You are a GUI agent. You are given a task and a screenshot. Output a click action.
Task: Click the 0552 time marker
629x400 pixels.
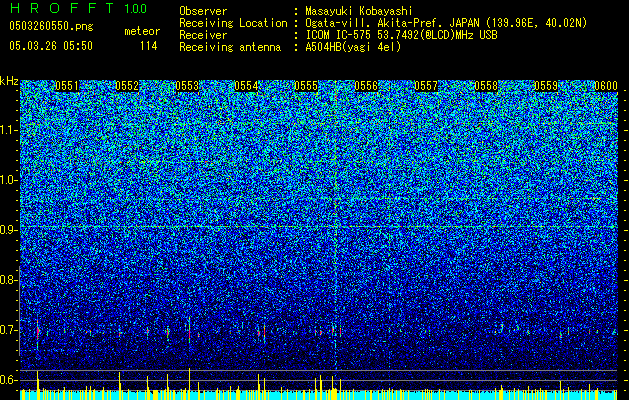click(127, 86)
